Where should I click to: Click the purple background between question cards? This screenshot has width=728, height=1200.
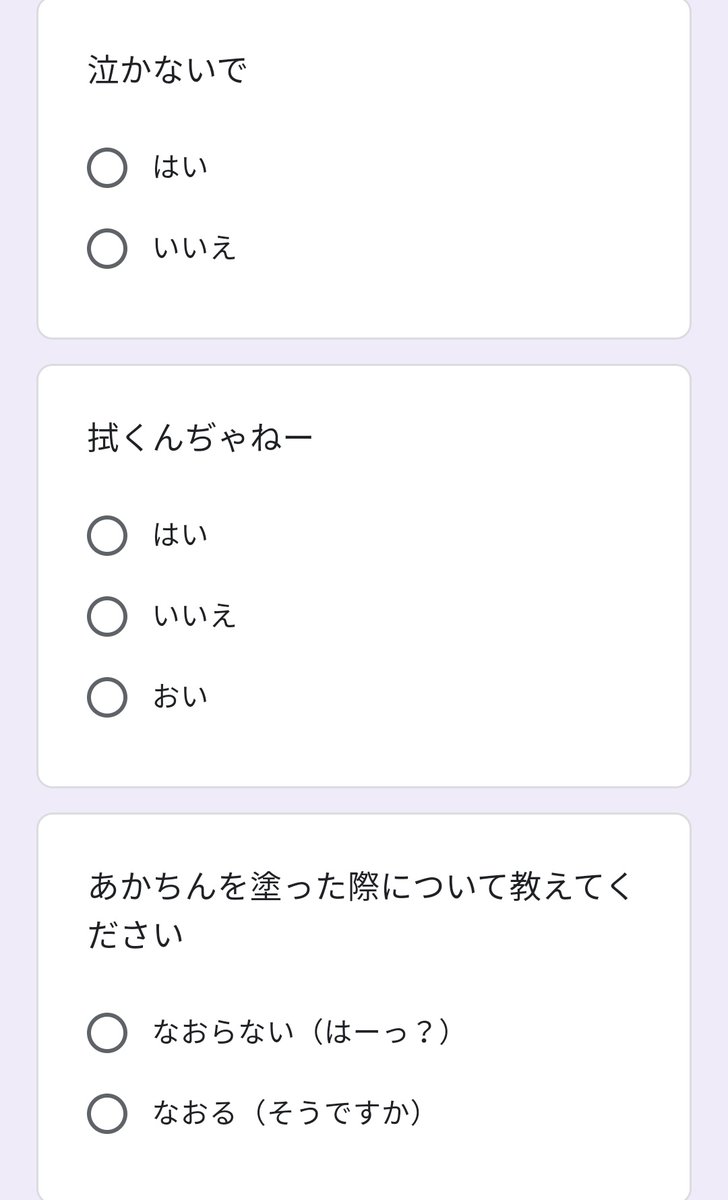click(x=364, y=352)
